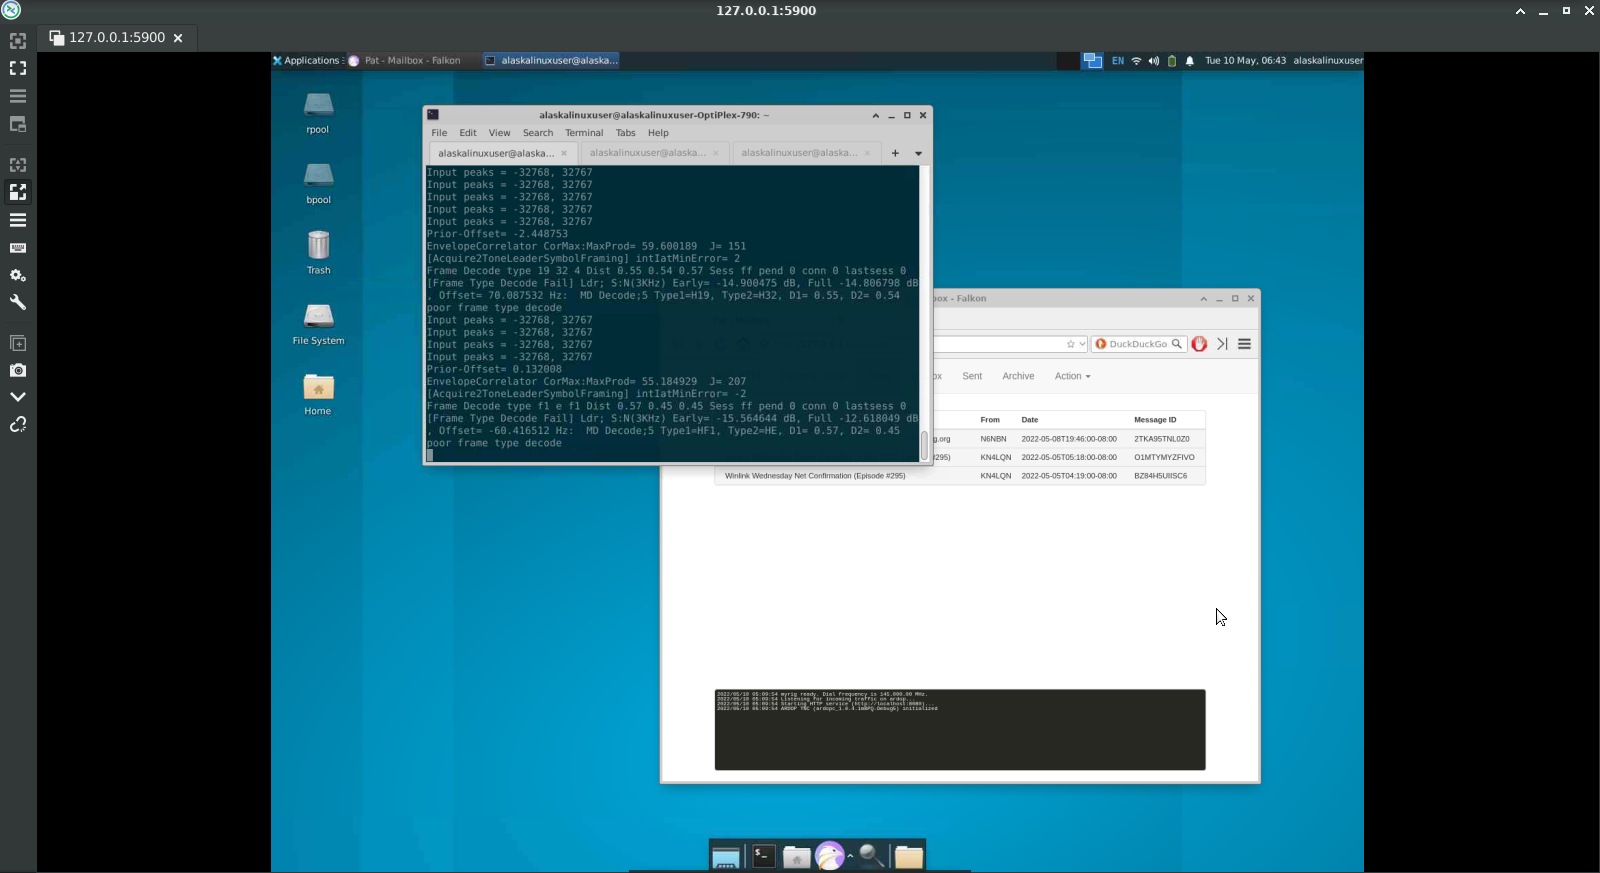Toggle fullscreen mode in Remmina sidebar

(x=18, y=68)
